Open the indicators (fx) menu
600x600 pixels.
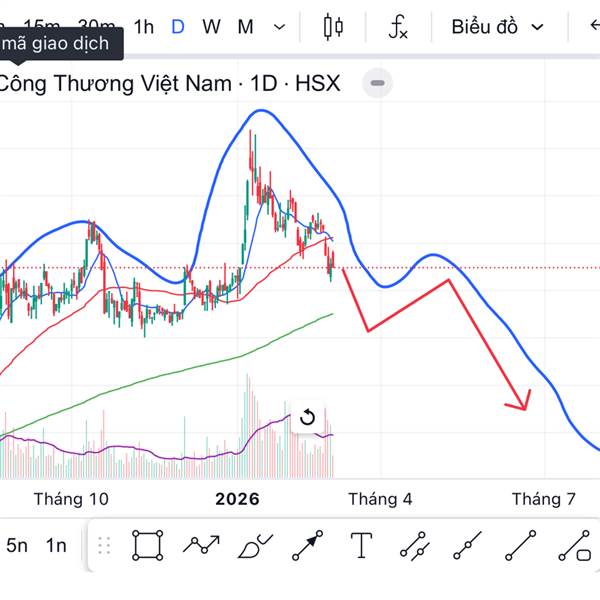(398, 27)
